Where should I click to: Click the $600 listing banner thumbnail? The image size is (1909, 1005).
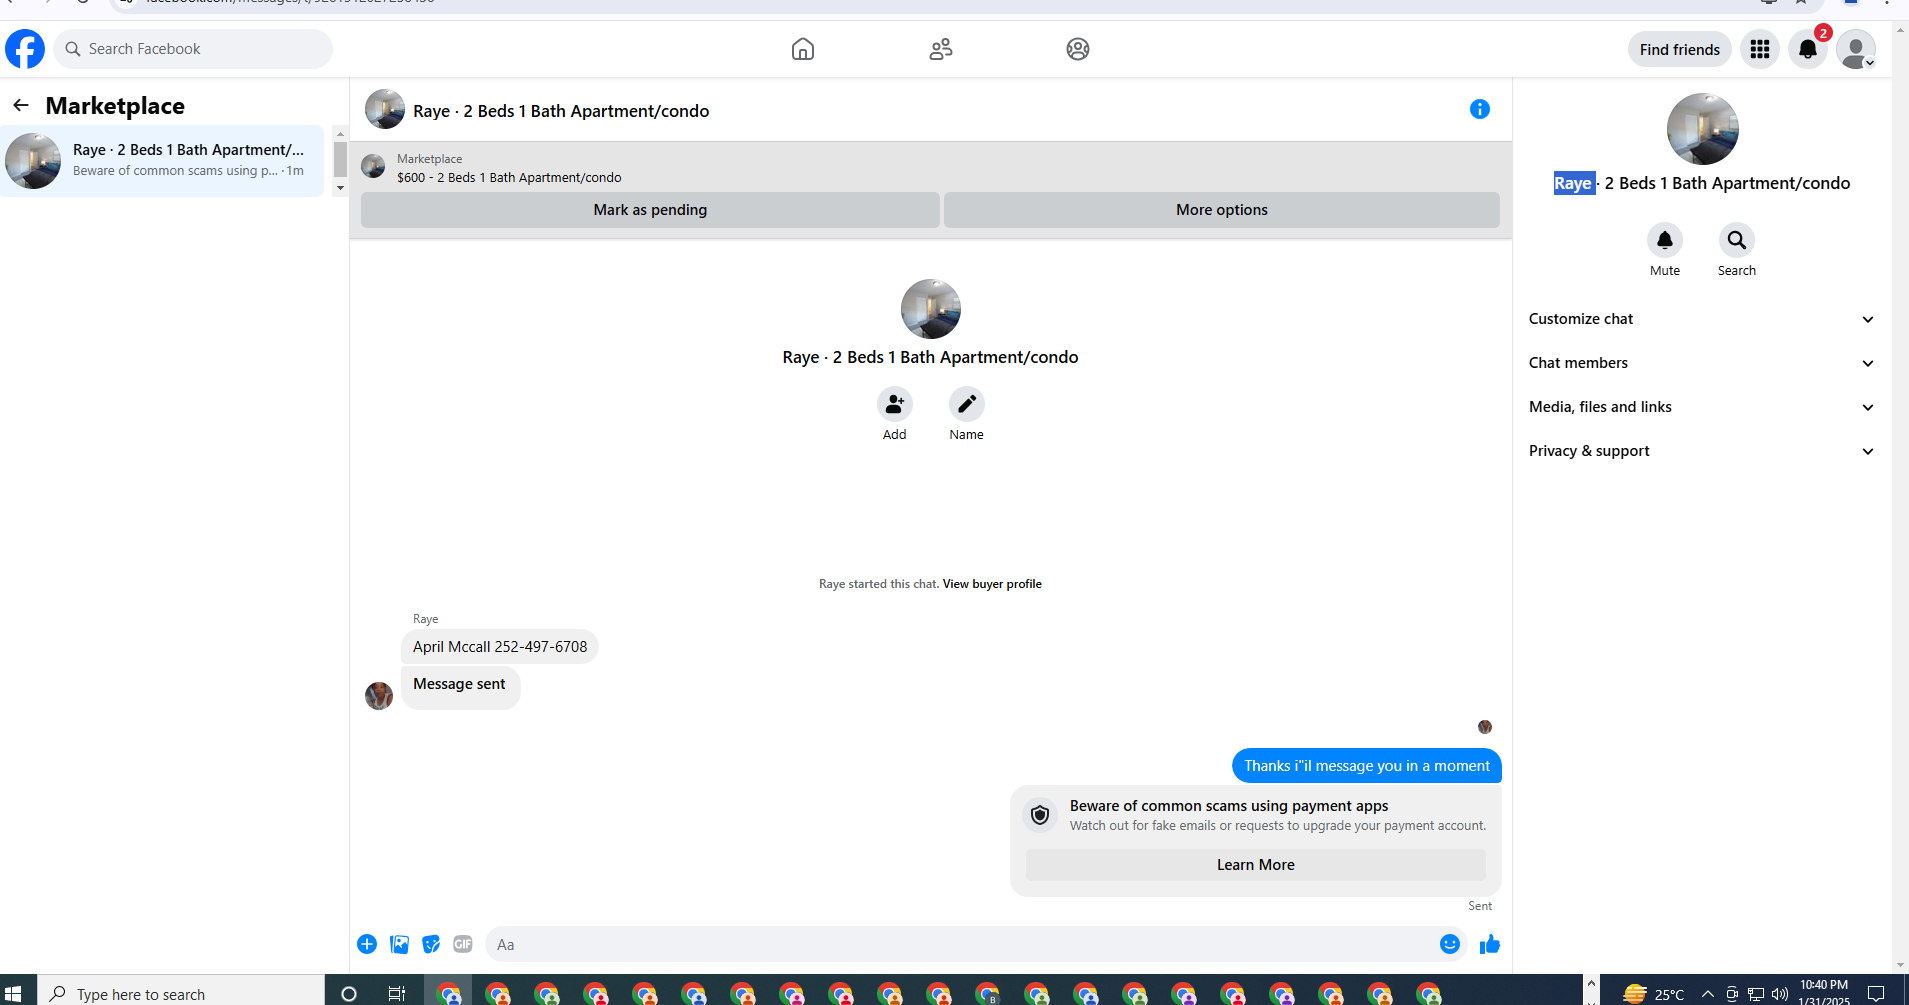coord(373,166)
